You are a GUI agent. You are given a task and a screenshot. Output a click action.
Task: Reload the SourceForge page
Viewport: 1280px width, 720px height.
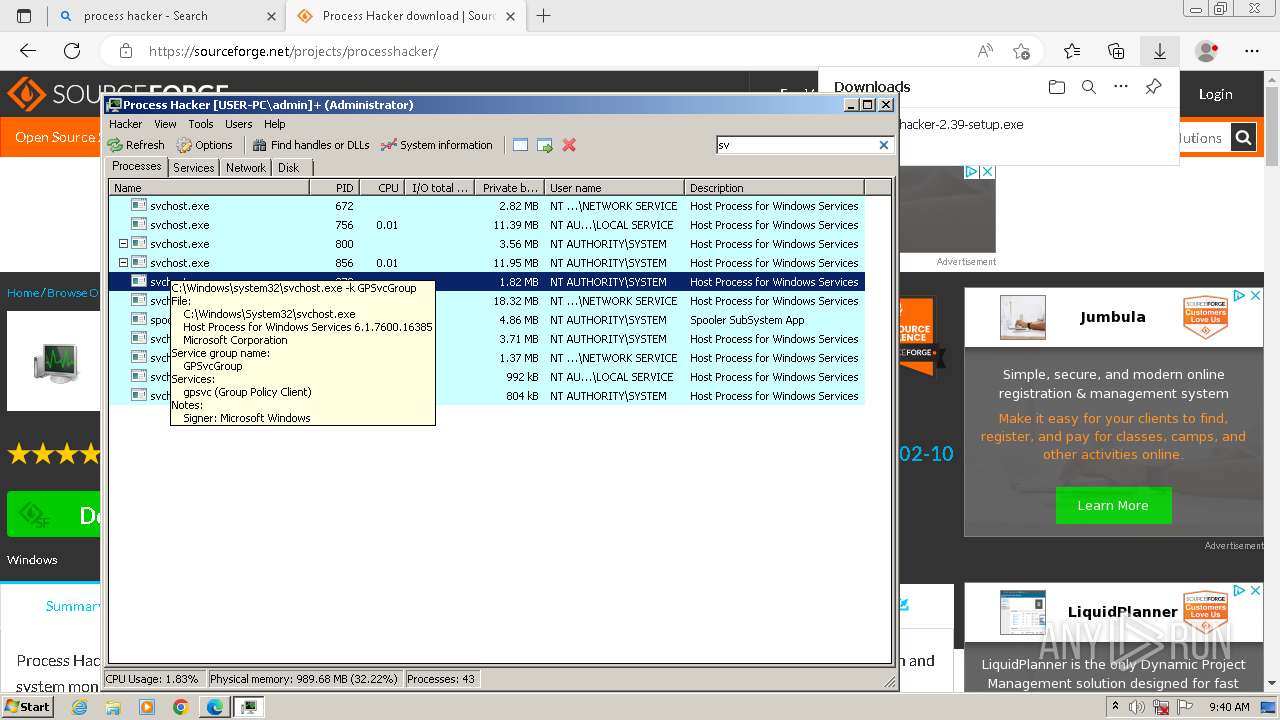(x=72, y=51)
